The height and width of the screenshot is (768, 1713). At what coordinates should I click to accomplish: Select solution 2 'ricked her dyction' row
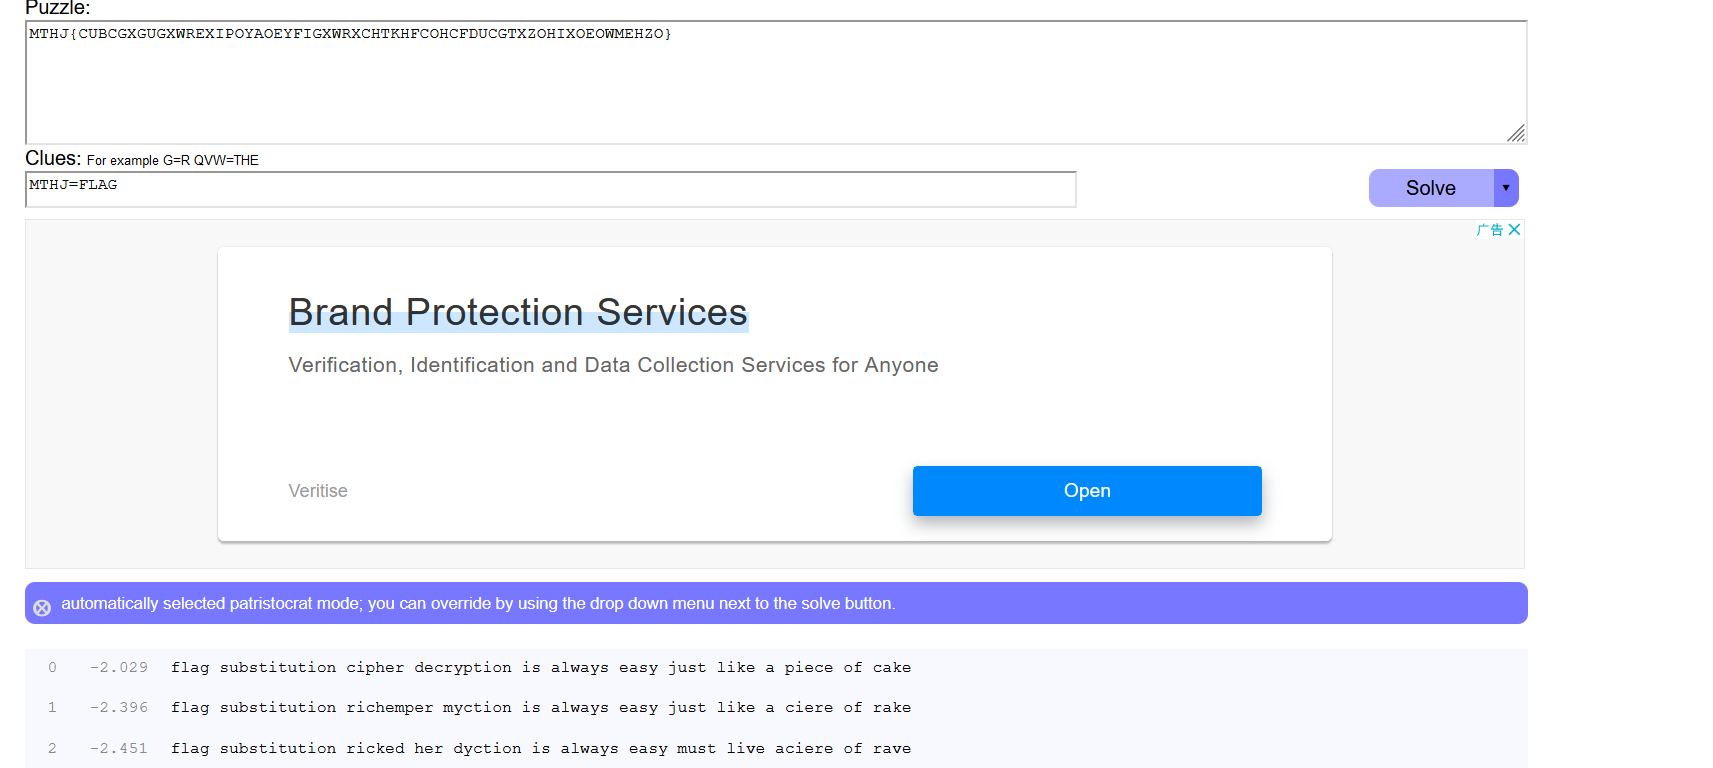coord(776,748)
